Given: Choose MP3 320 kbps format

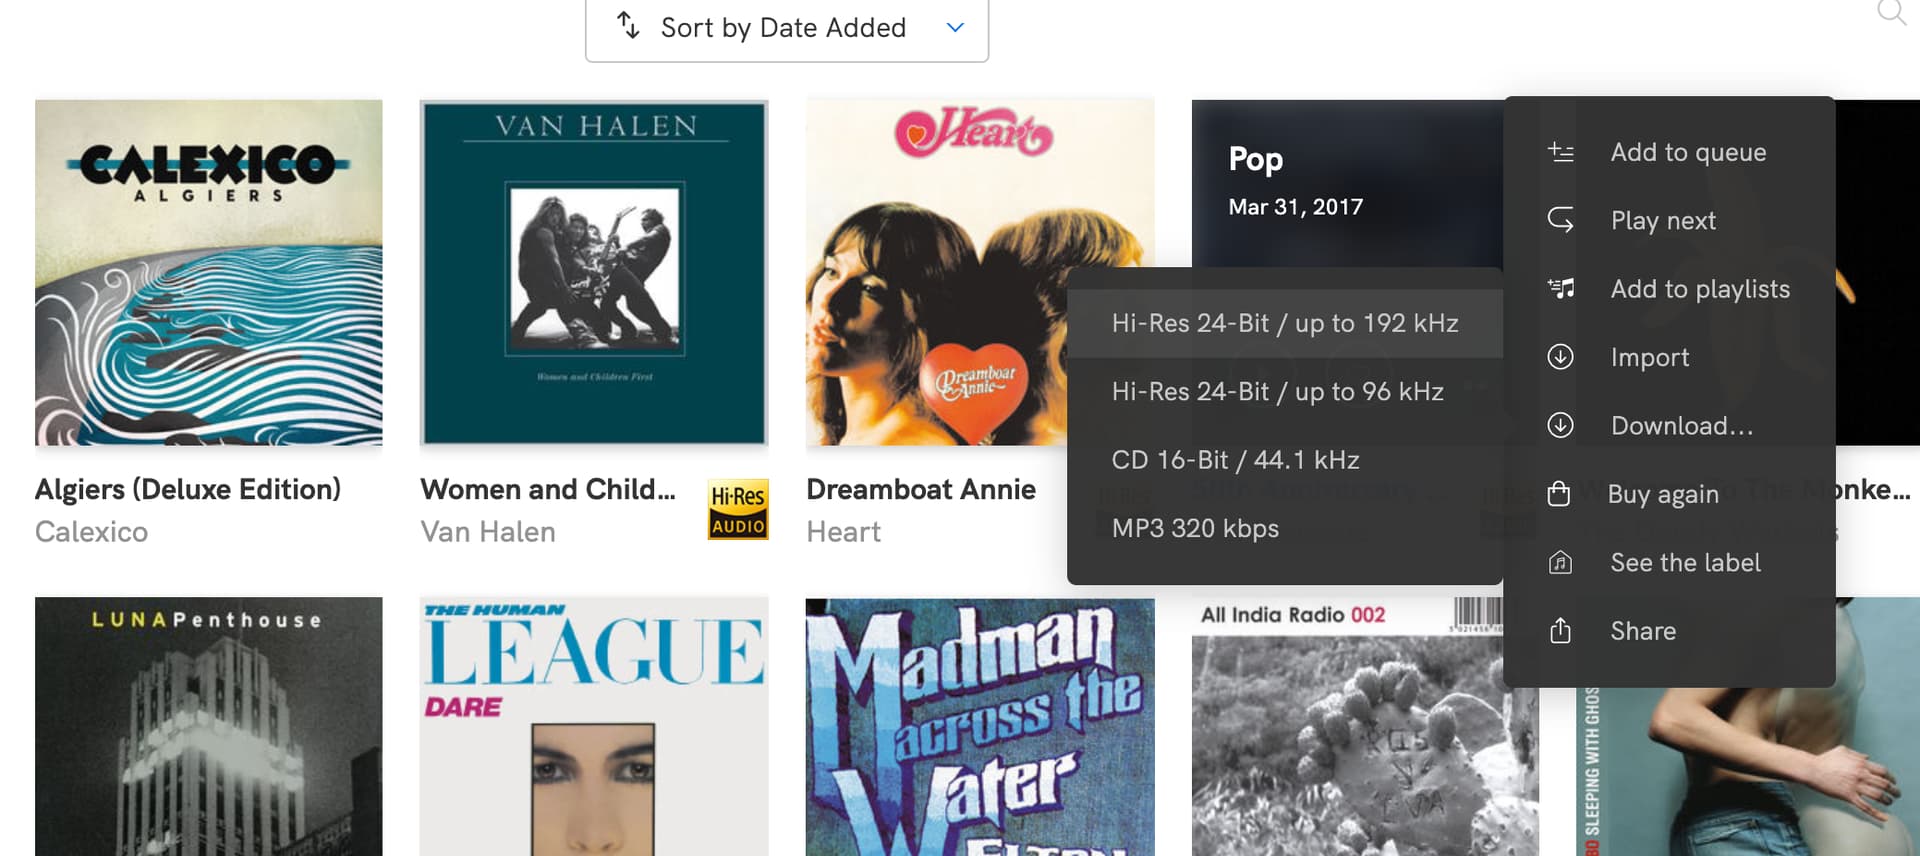Looking at the screenshot, I should point(1285,528).
